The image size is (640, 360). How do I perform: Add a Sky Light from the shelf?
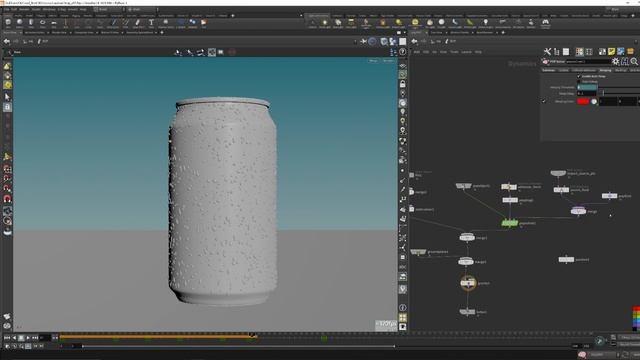[x=429, y=23]
